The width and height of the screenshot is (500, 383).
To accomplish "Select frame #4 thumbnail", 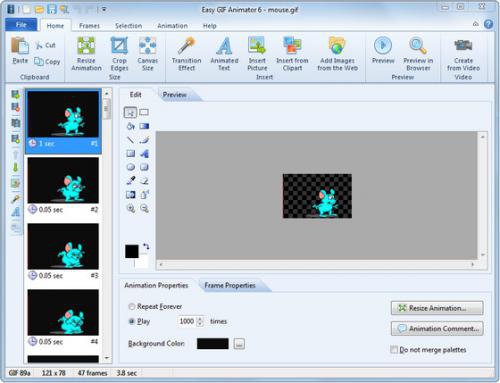I will (63, 312).
